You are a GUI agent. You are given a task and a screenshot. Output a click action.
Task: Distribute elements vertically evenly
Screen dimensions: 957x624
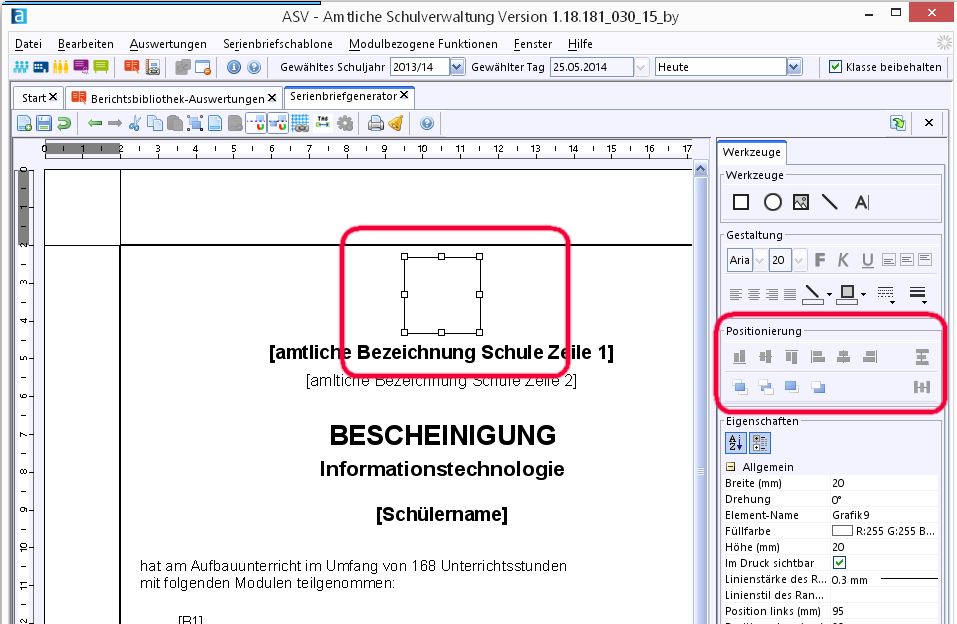922,357
